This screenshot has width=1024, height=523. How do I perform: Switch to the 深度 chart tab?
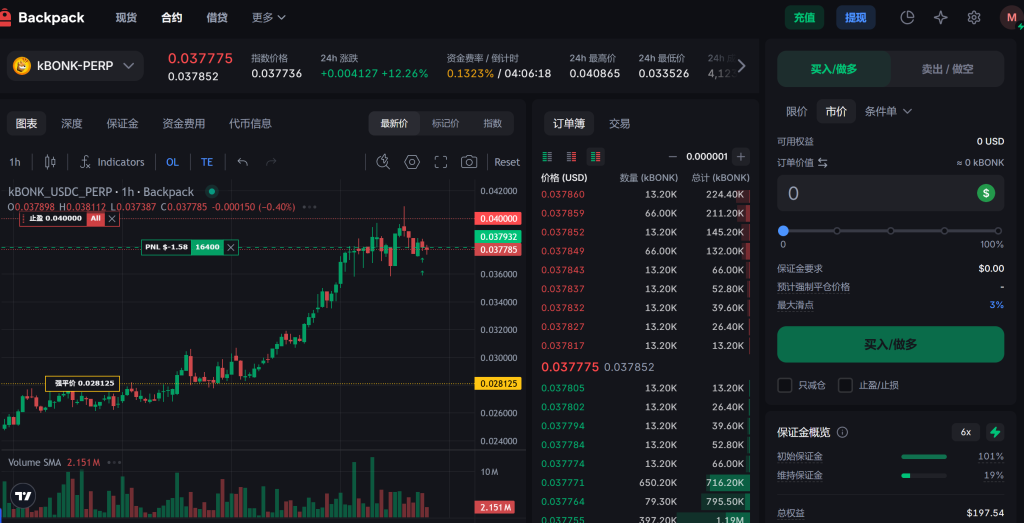click(71, 124)
